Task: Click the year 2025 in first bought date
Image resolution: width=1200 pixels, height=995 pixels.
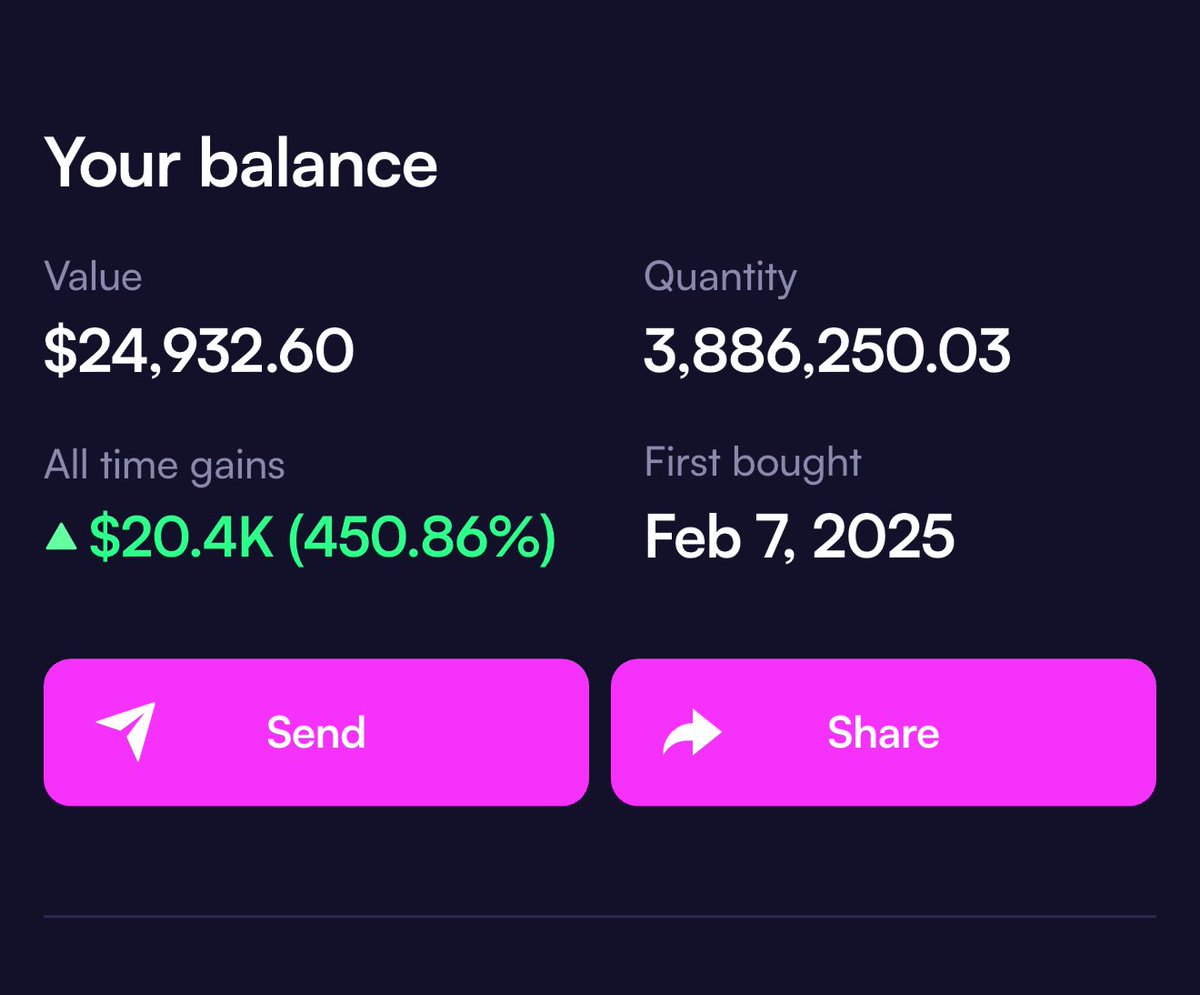Action: coord(883,537)
